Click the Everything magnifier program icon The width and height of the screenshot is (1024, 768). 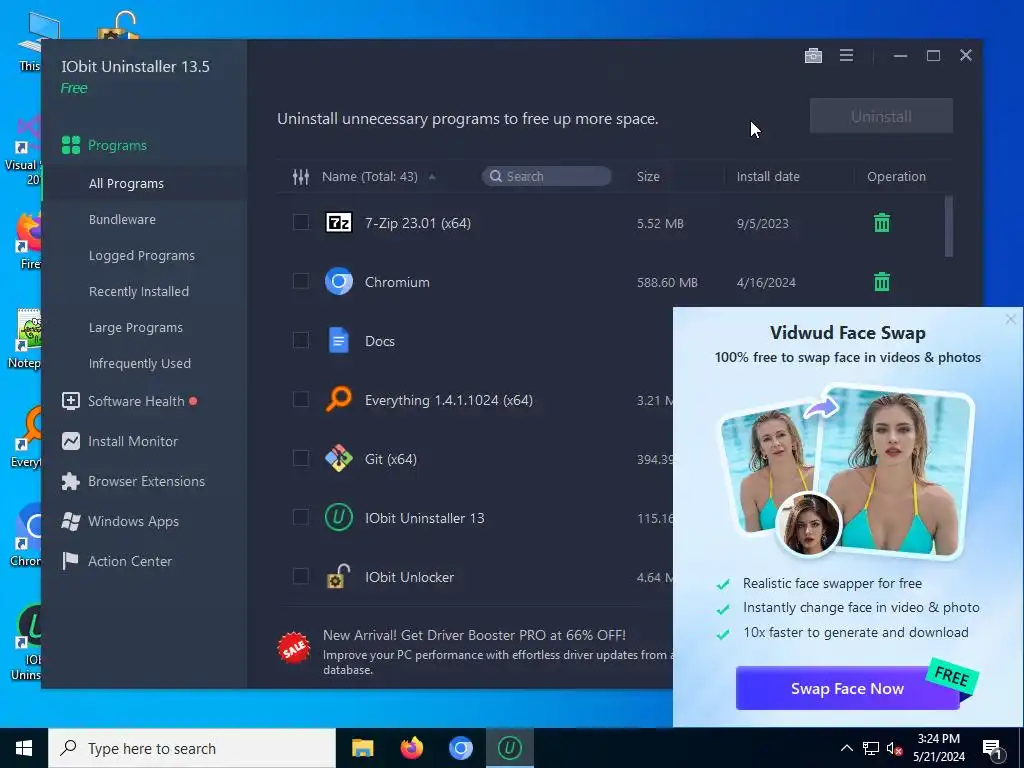point(339,399)
